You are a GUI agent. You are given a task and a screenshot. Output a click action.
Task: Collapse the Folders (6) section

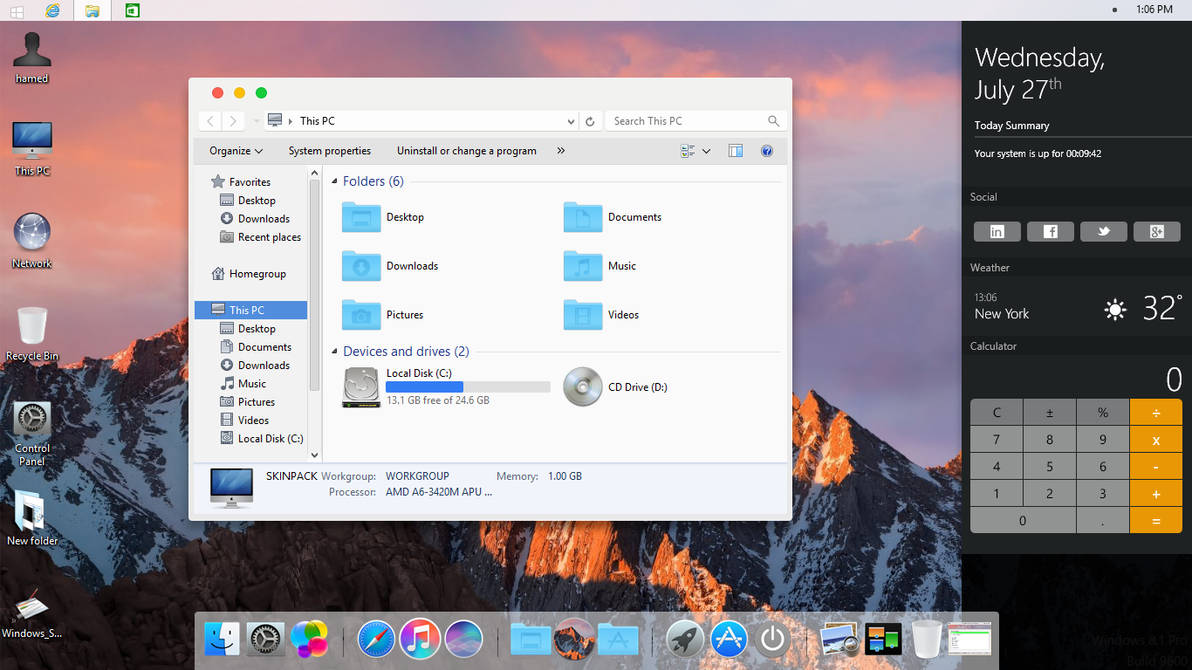(x=335, y=181)
